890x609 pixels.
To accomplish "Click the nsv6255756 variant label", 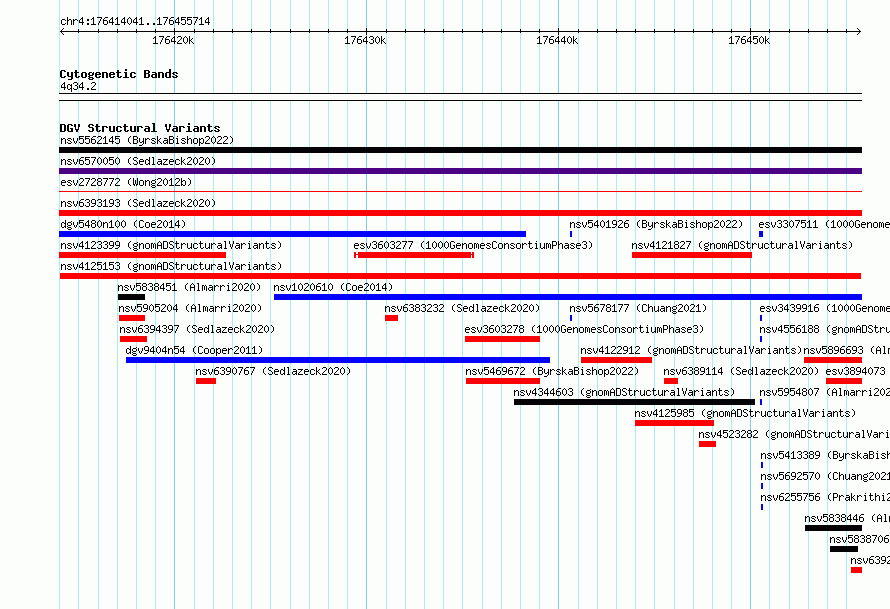I will point(825,497).
